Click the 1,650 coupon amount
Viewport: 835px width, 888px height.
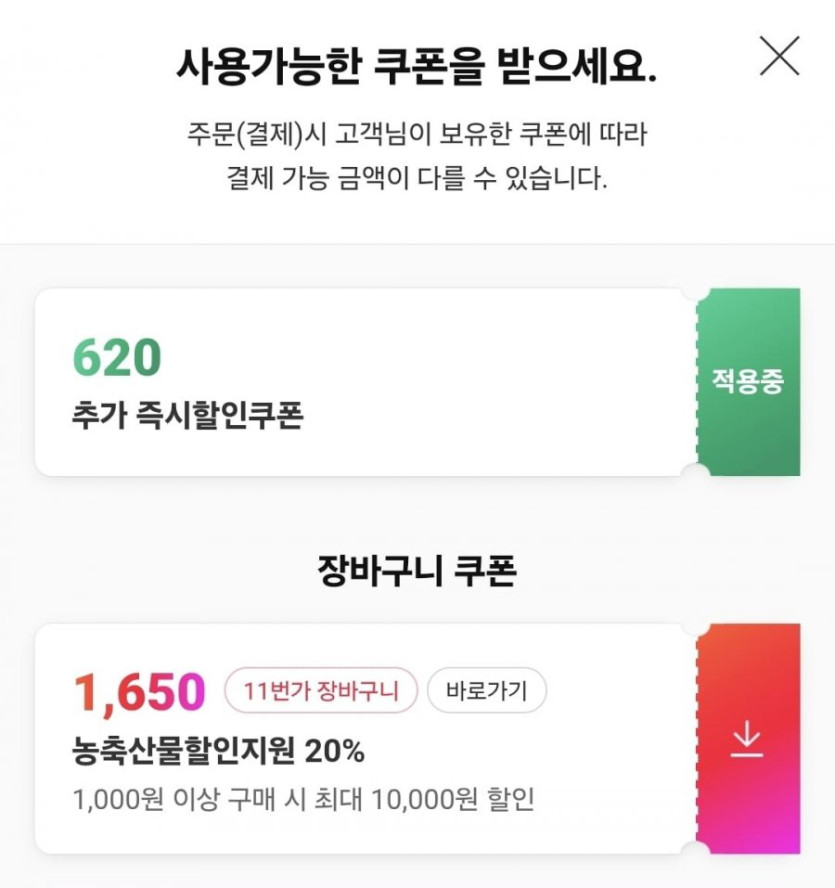tap(139, 692)
